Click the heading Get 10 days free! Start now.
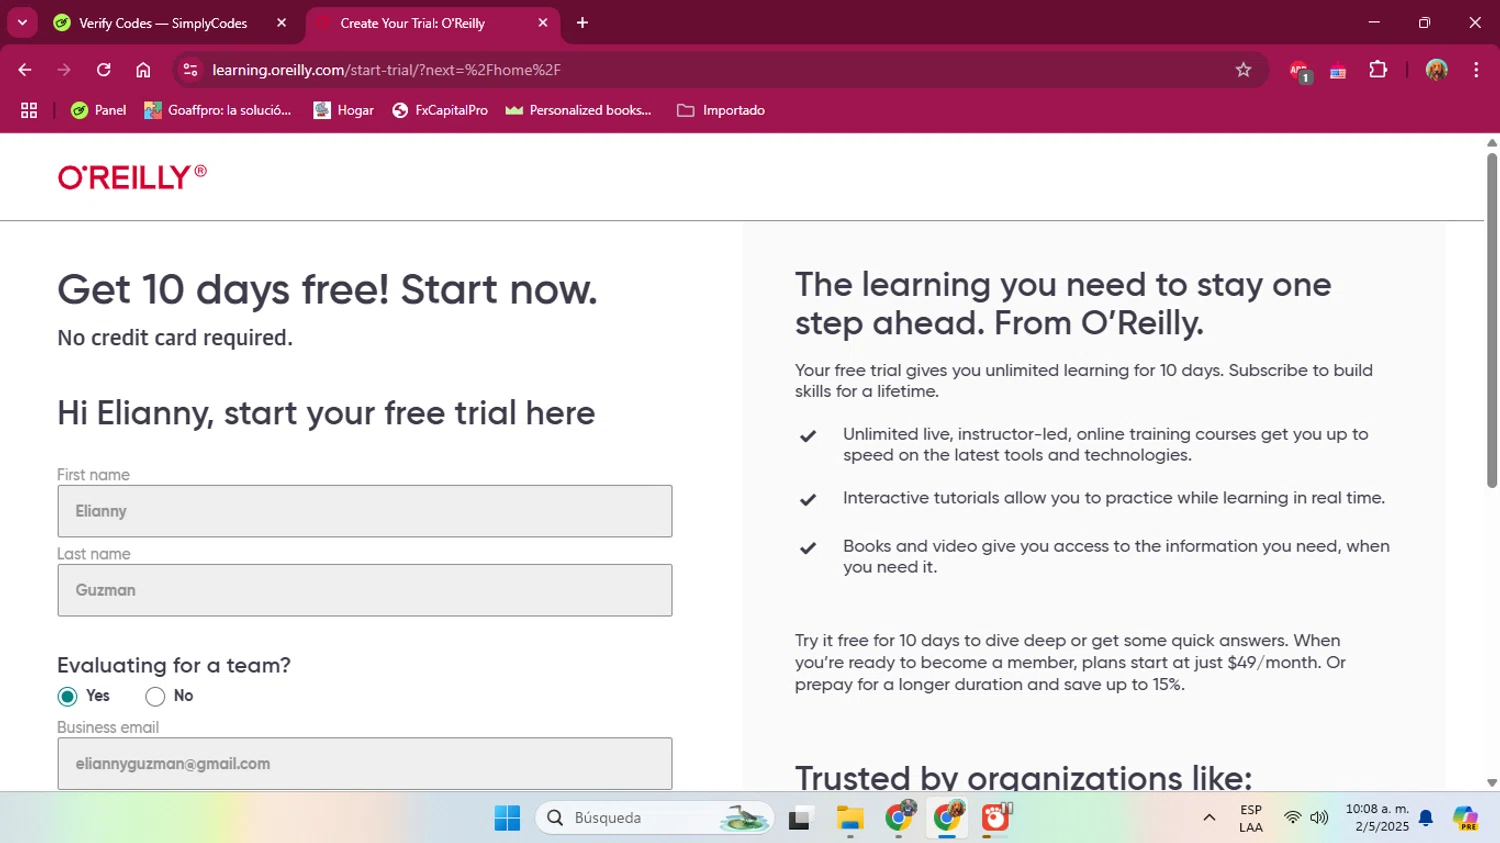This screenshot has width=1500, height=843. pos(327,290)
